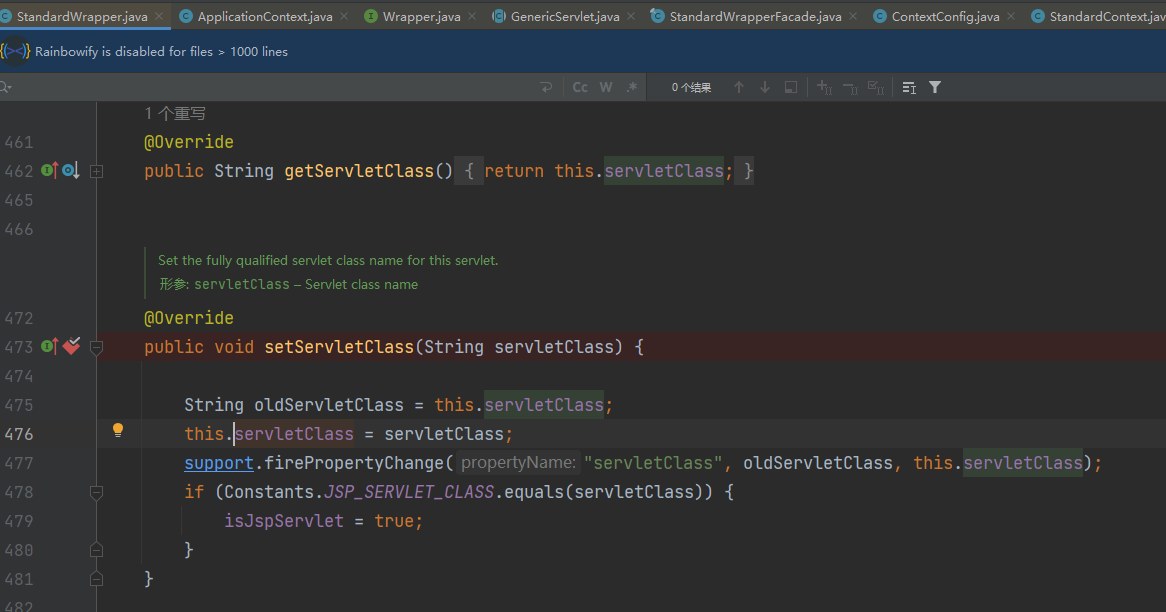Go to previous occurrence arrow
The height and width of the screenshot is (612, 1166).
[738, 88]
